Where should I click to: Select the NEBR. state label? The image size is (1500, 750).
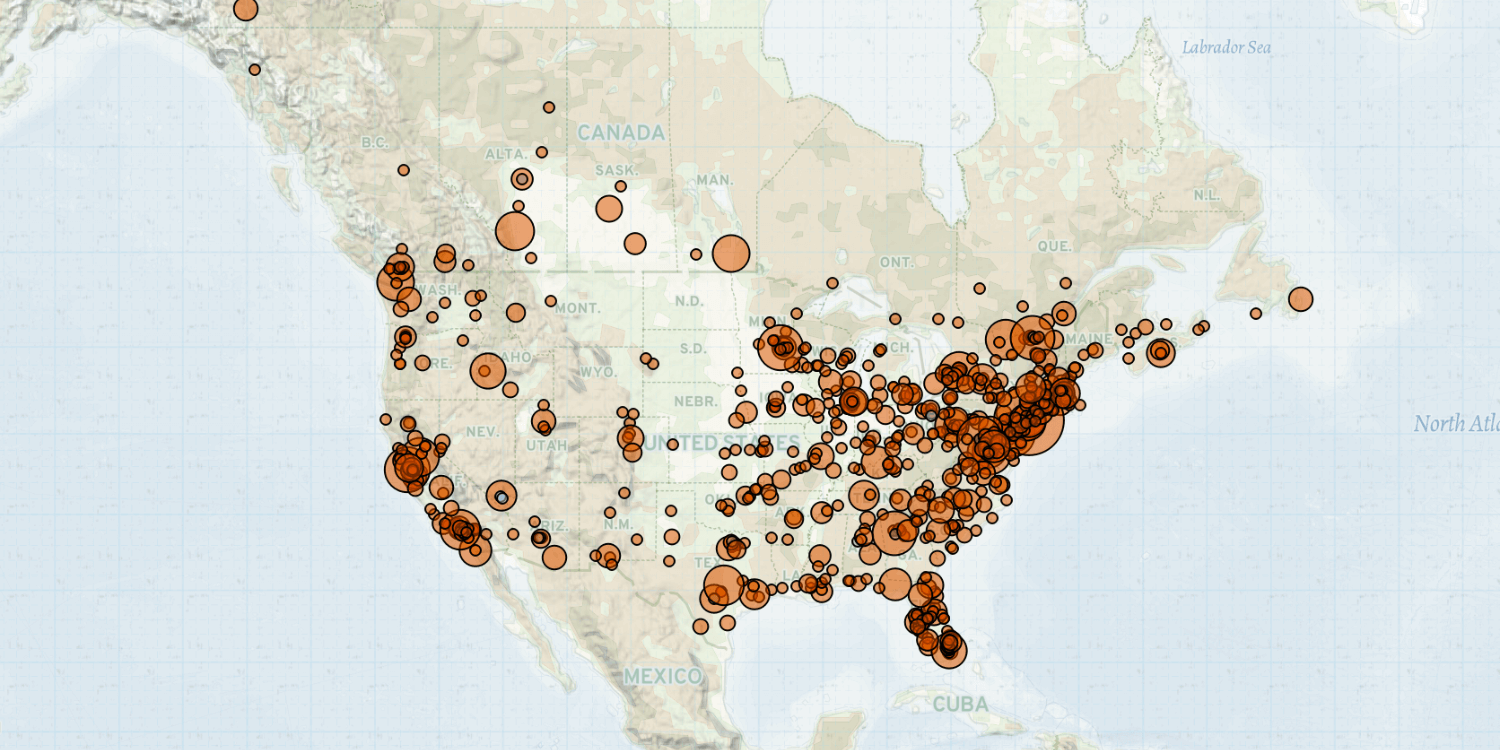pyautogui.click(x=696, y=401)
